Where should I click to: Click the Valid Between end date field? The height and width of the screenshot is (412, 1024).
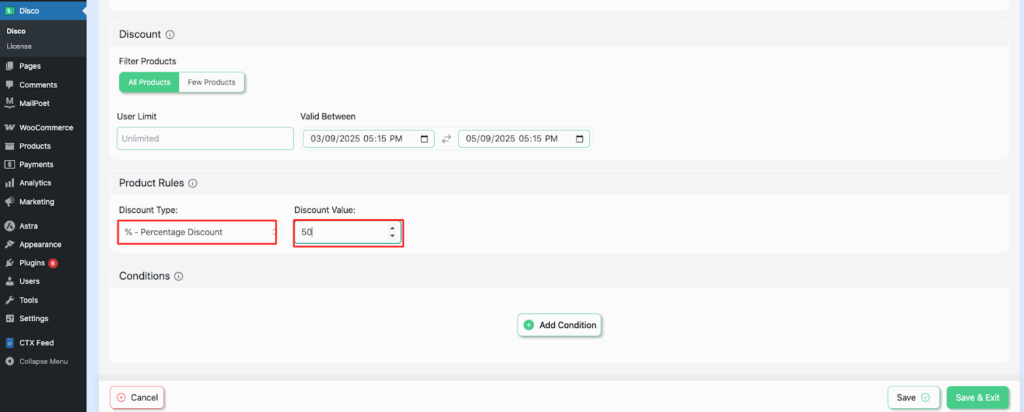pos(524,139)
